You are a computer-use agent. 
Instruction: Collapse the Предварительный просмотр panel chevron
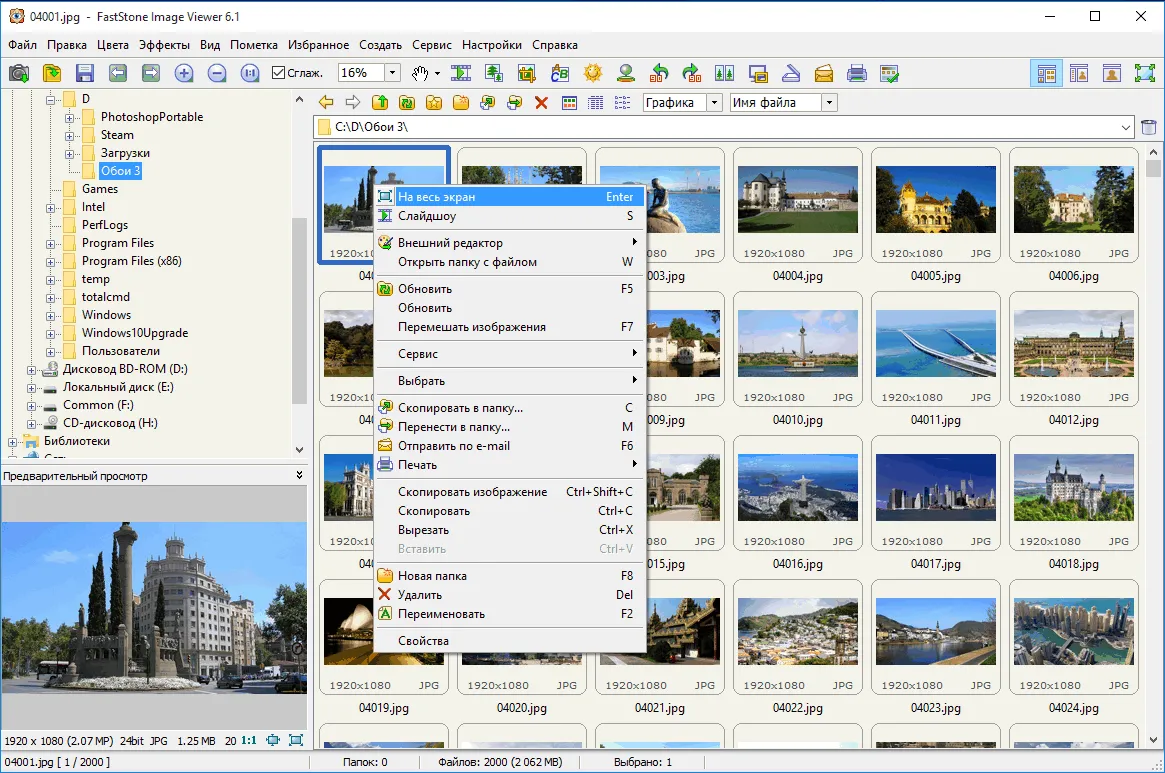pyautogui.click(x=299, y=475)
